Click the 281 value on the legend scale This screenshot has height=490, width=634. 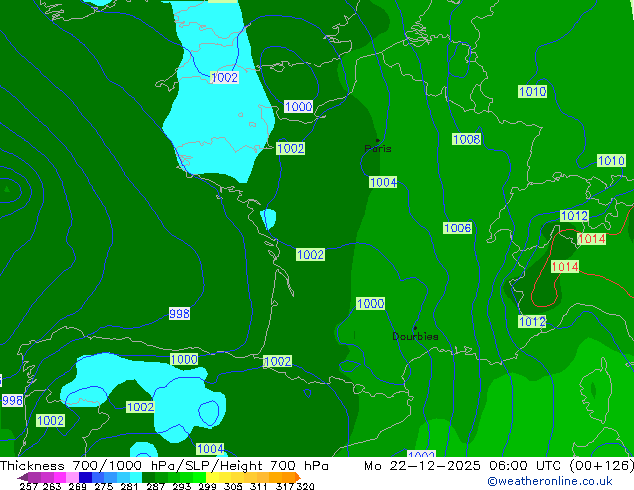pyautogui.click(x=129, y=486)
